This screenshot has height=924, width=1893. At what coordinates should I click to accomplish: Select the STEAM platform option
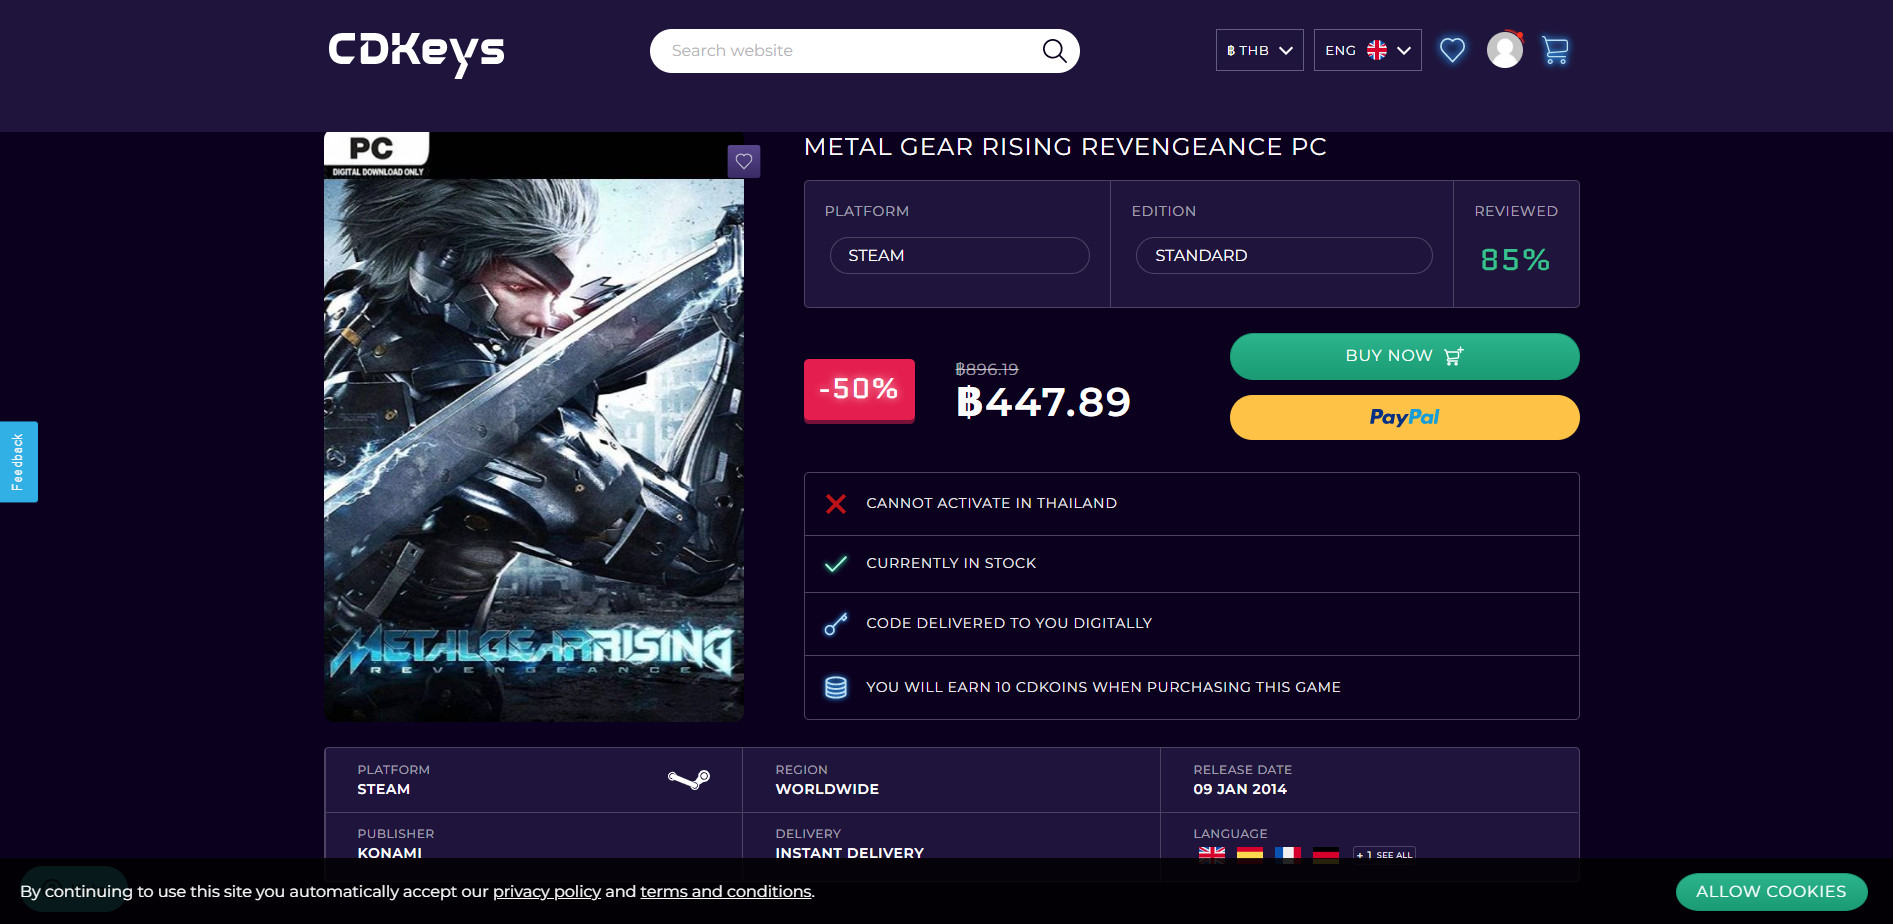(959, 255)
